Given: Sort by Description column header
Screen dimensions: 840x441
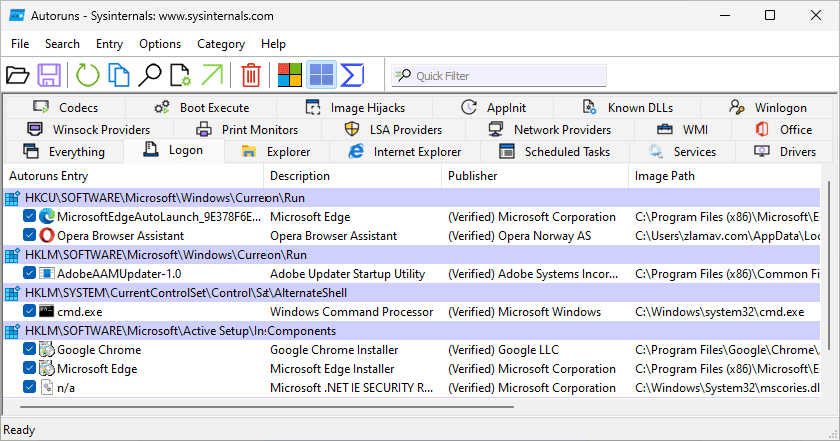Looking at the screenshot, I should 352,176.
